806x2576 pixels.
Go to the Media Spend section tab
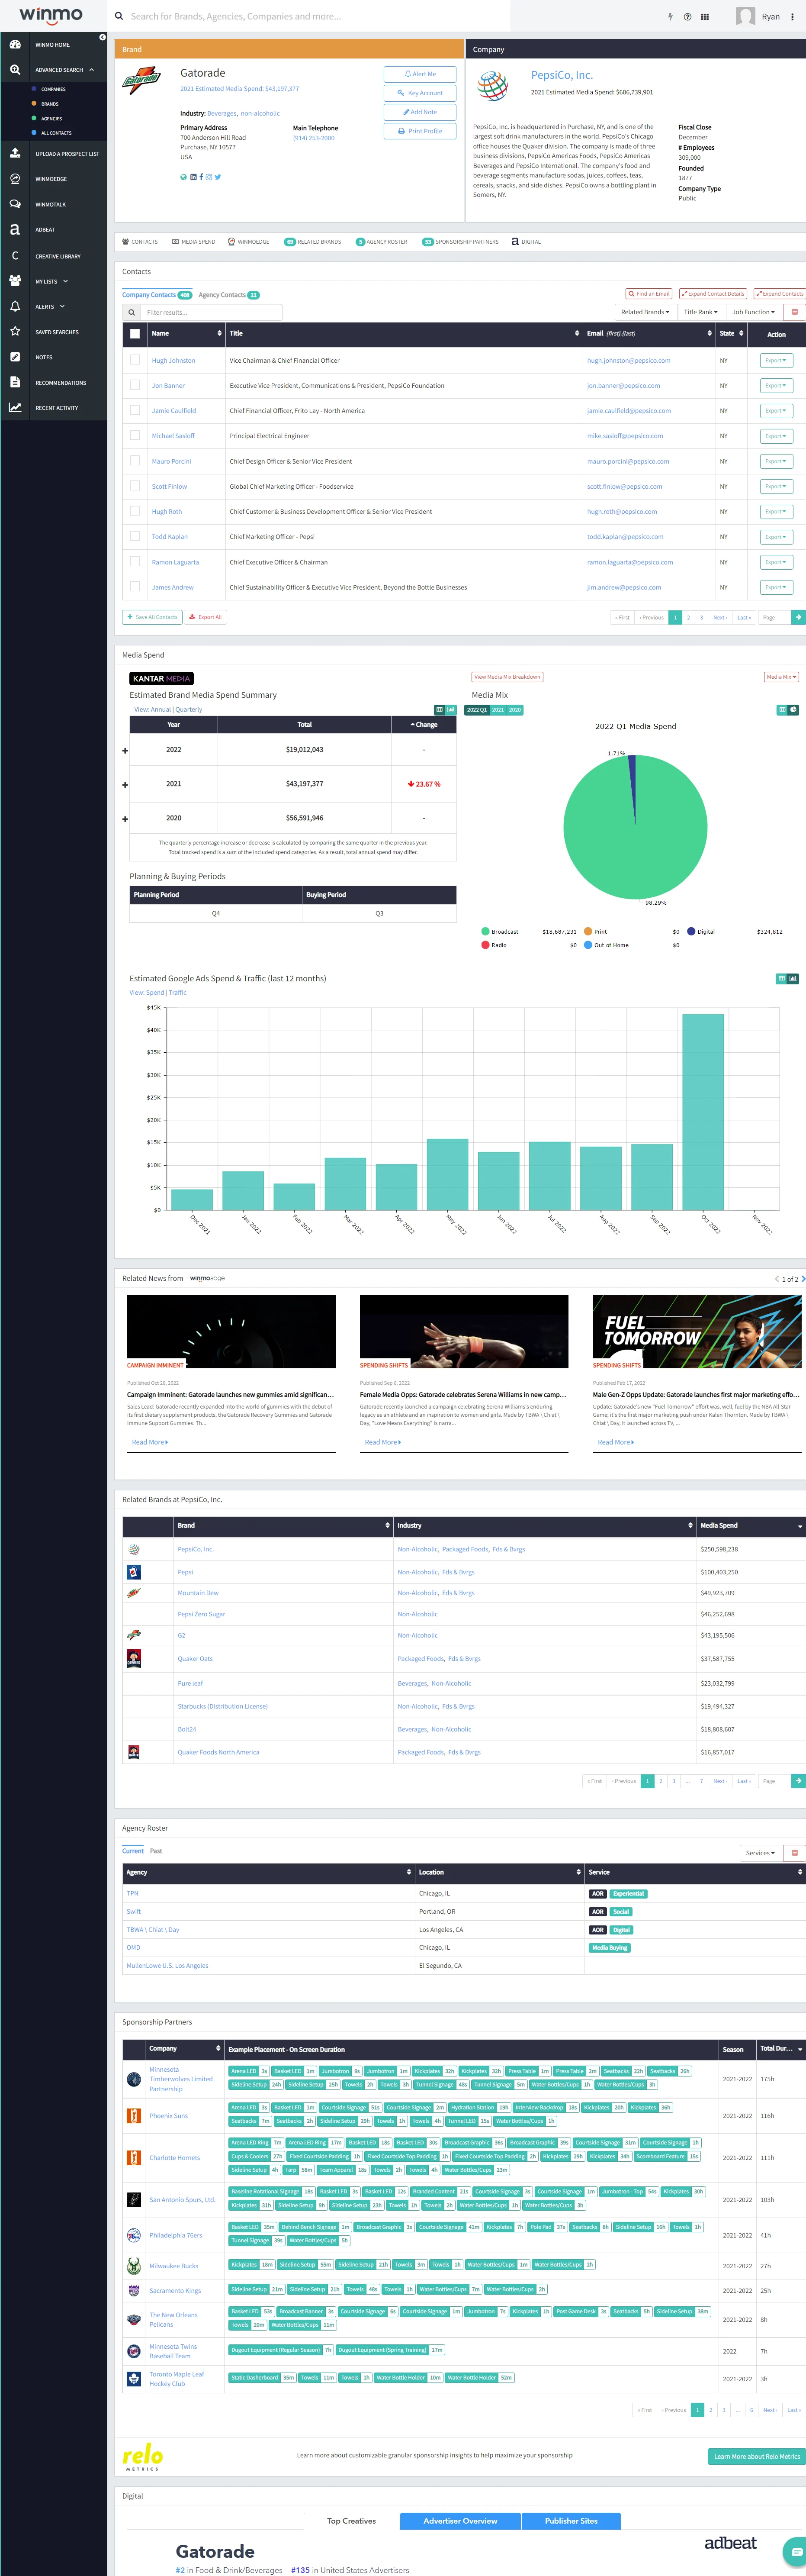coord(193,241)
